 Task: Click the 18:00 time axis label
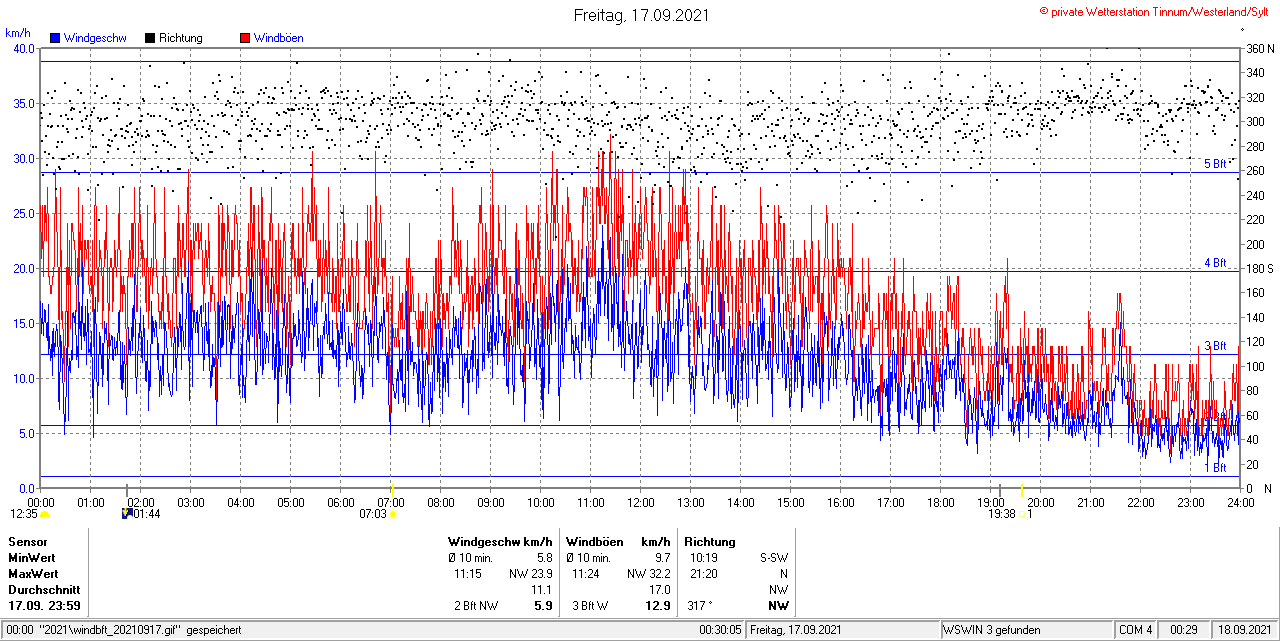pyautogui.click(x=941, y=502)
